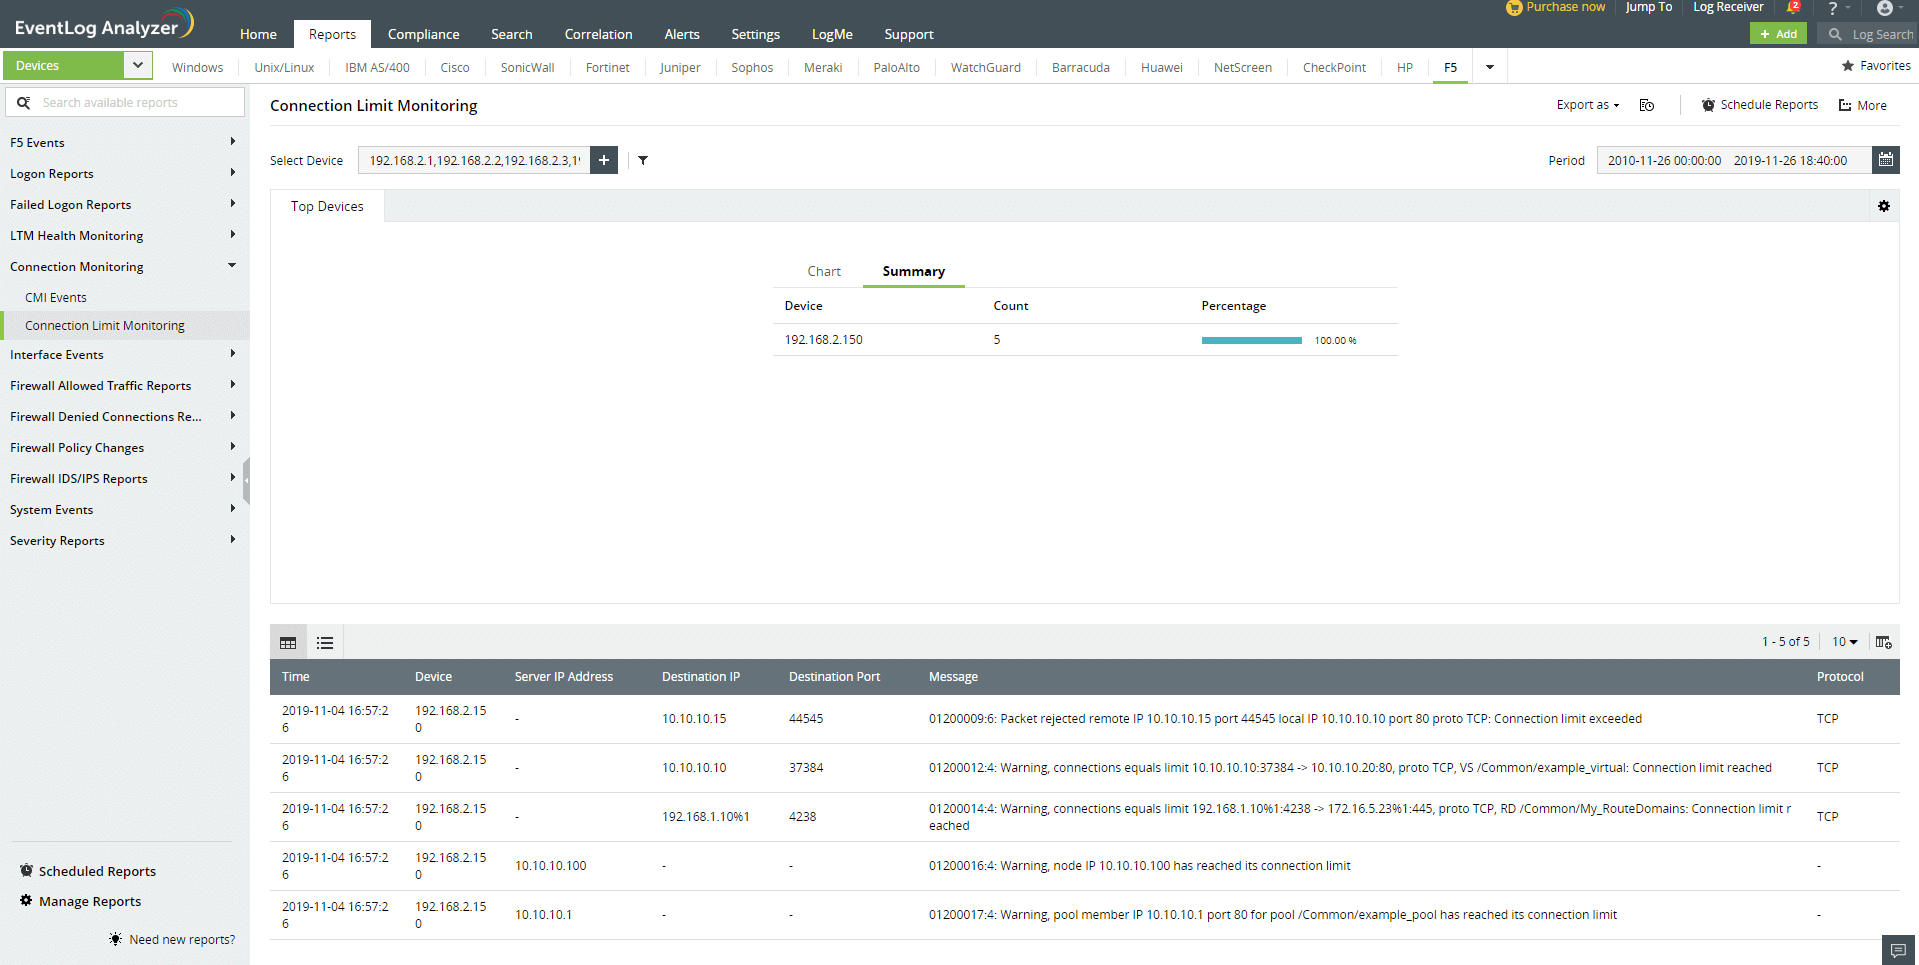
Task: Switch to grid table view icon
Action: (x=288, y=643)
